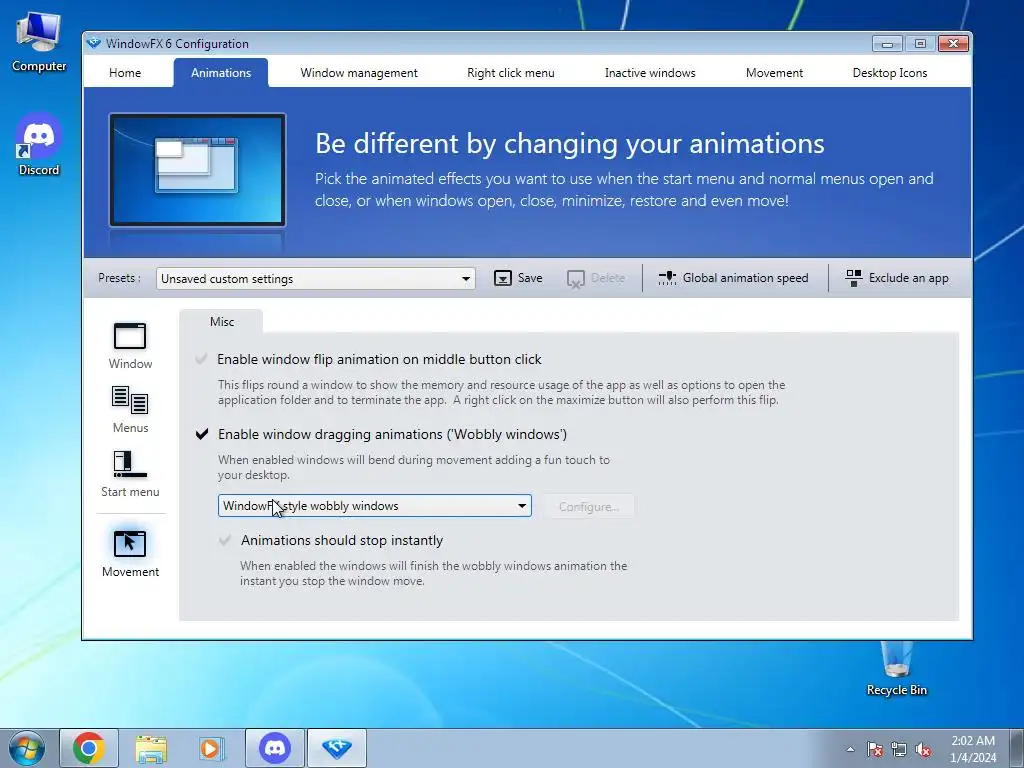
Task: Show hidden system tray icons
Action: pos(850,750)
